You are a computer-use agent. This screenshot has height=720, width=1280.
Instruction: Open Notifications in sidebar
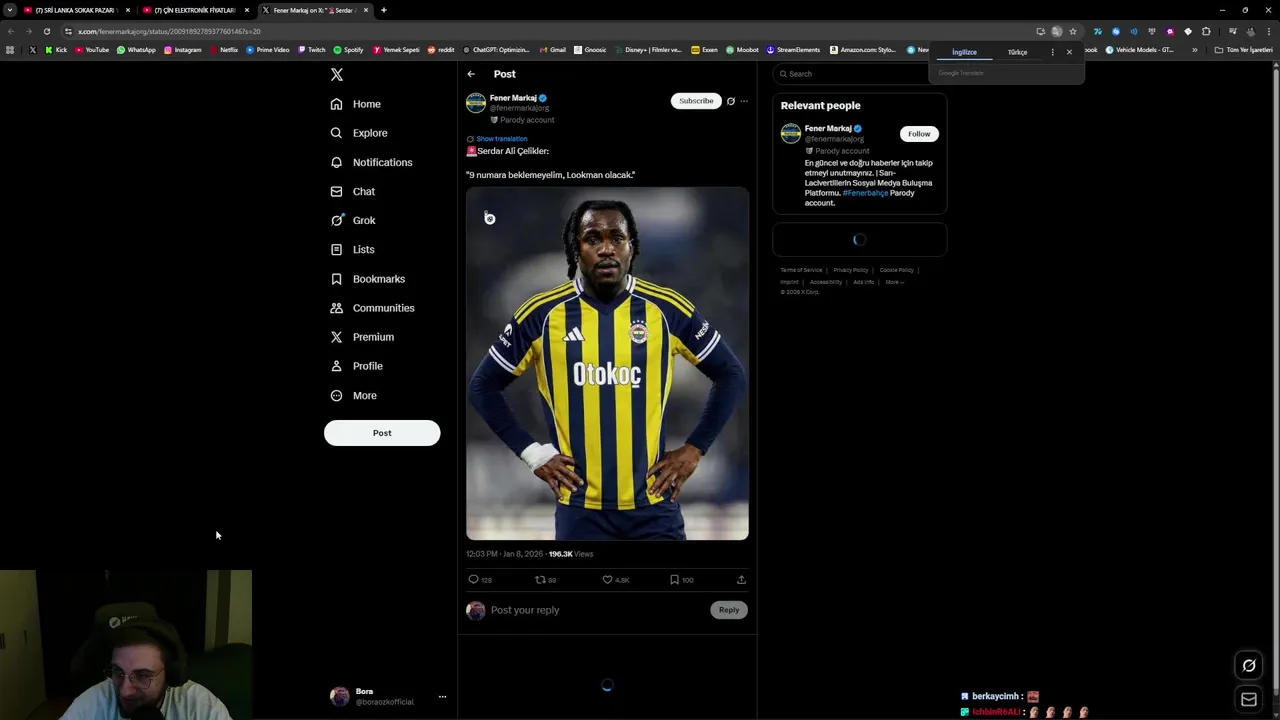coord(371,162)
